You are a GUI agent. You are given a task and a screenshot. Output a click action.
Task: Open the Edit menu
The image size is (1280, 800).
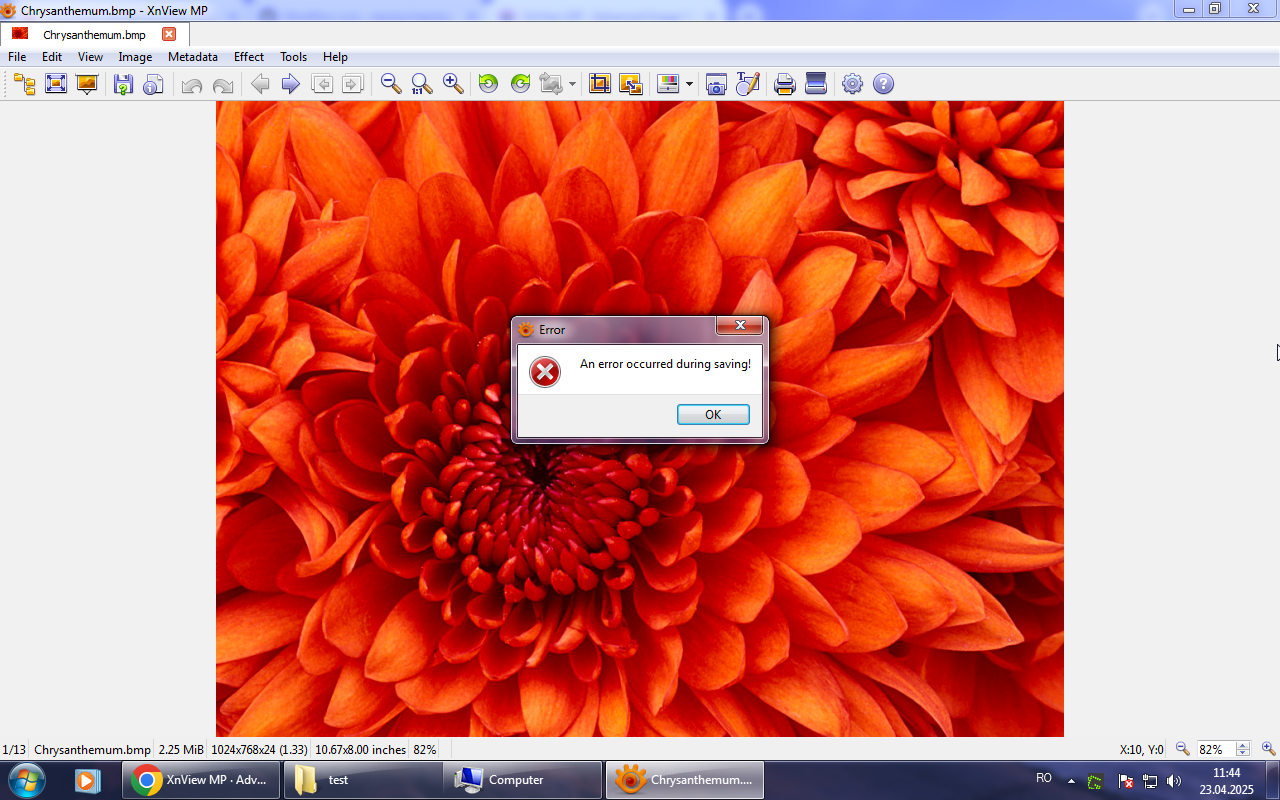tap(52, 57)
